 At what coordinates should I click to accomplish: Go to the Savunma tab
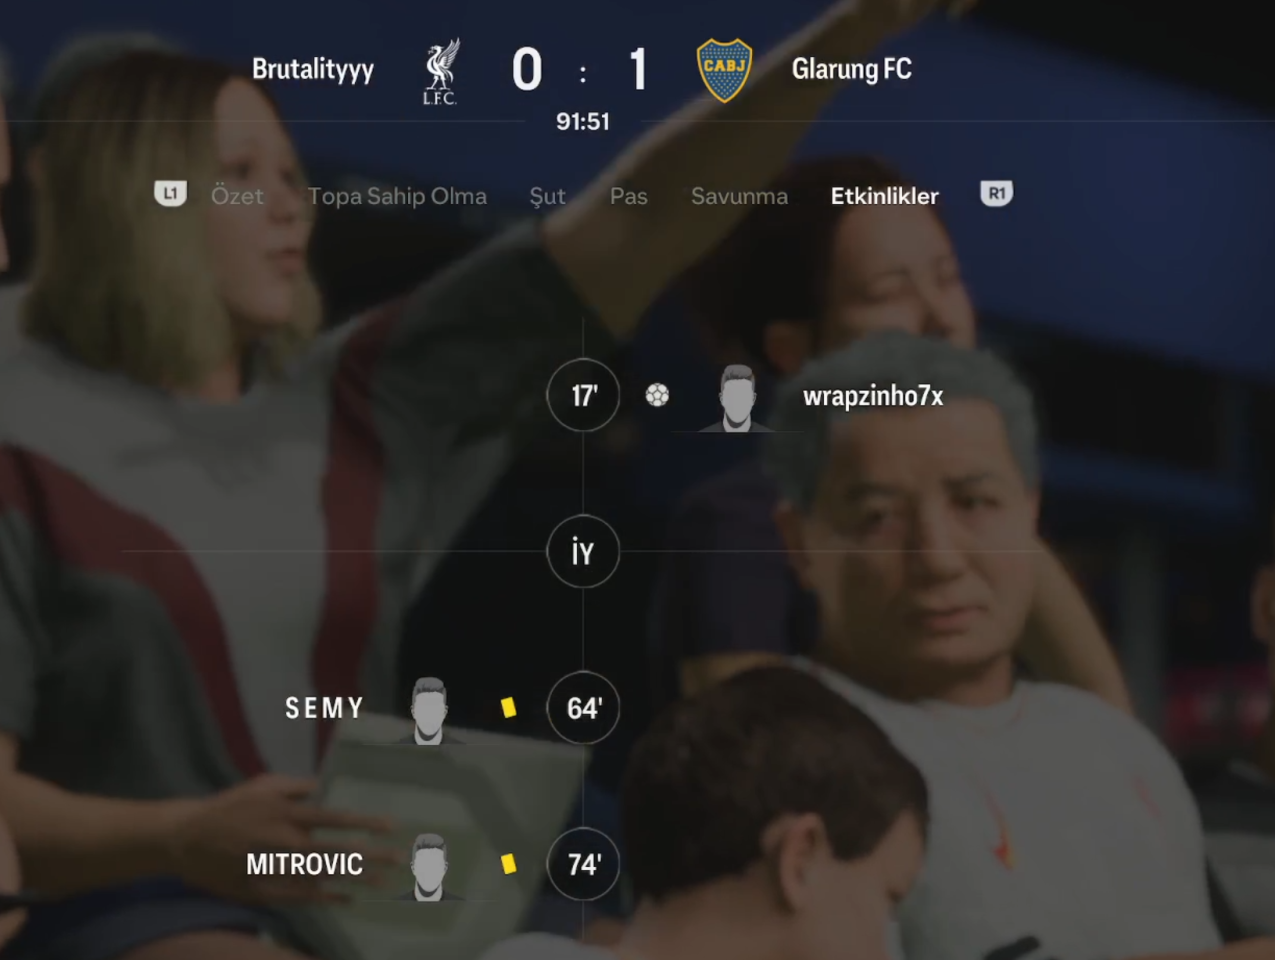[x=739, y=196]
